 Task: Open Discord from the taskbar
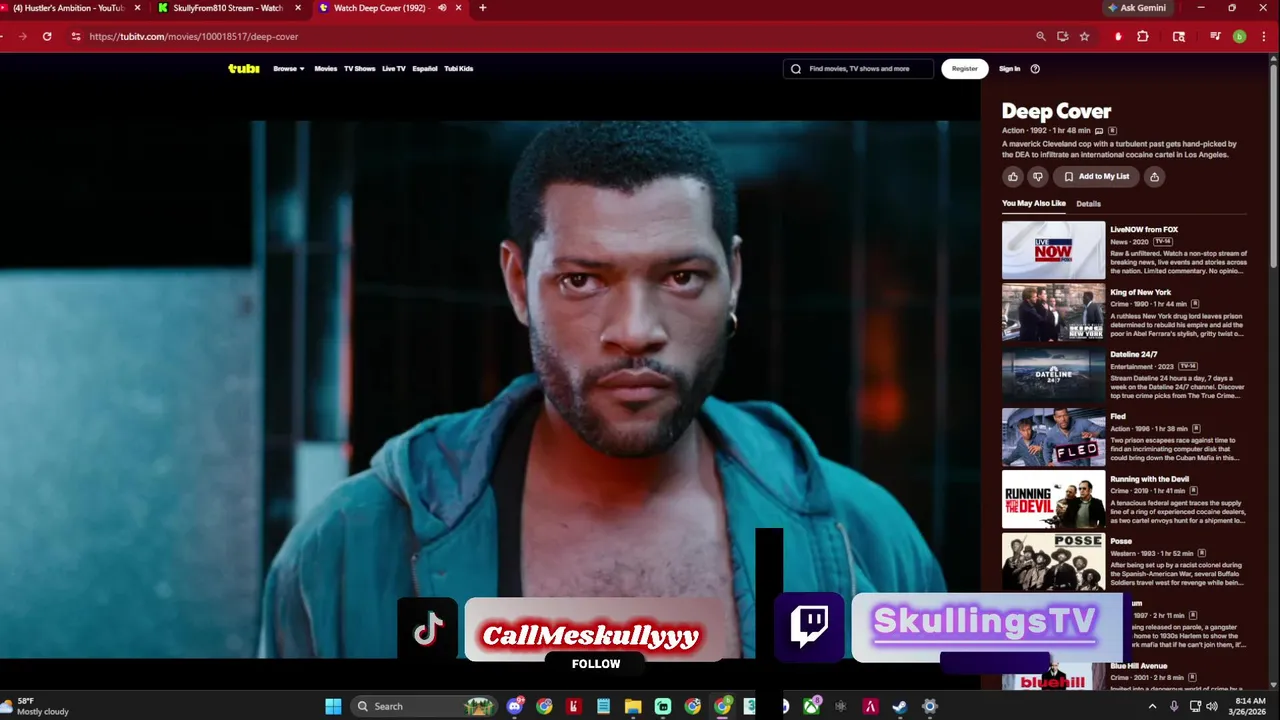click(515, 706)
